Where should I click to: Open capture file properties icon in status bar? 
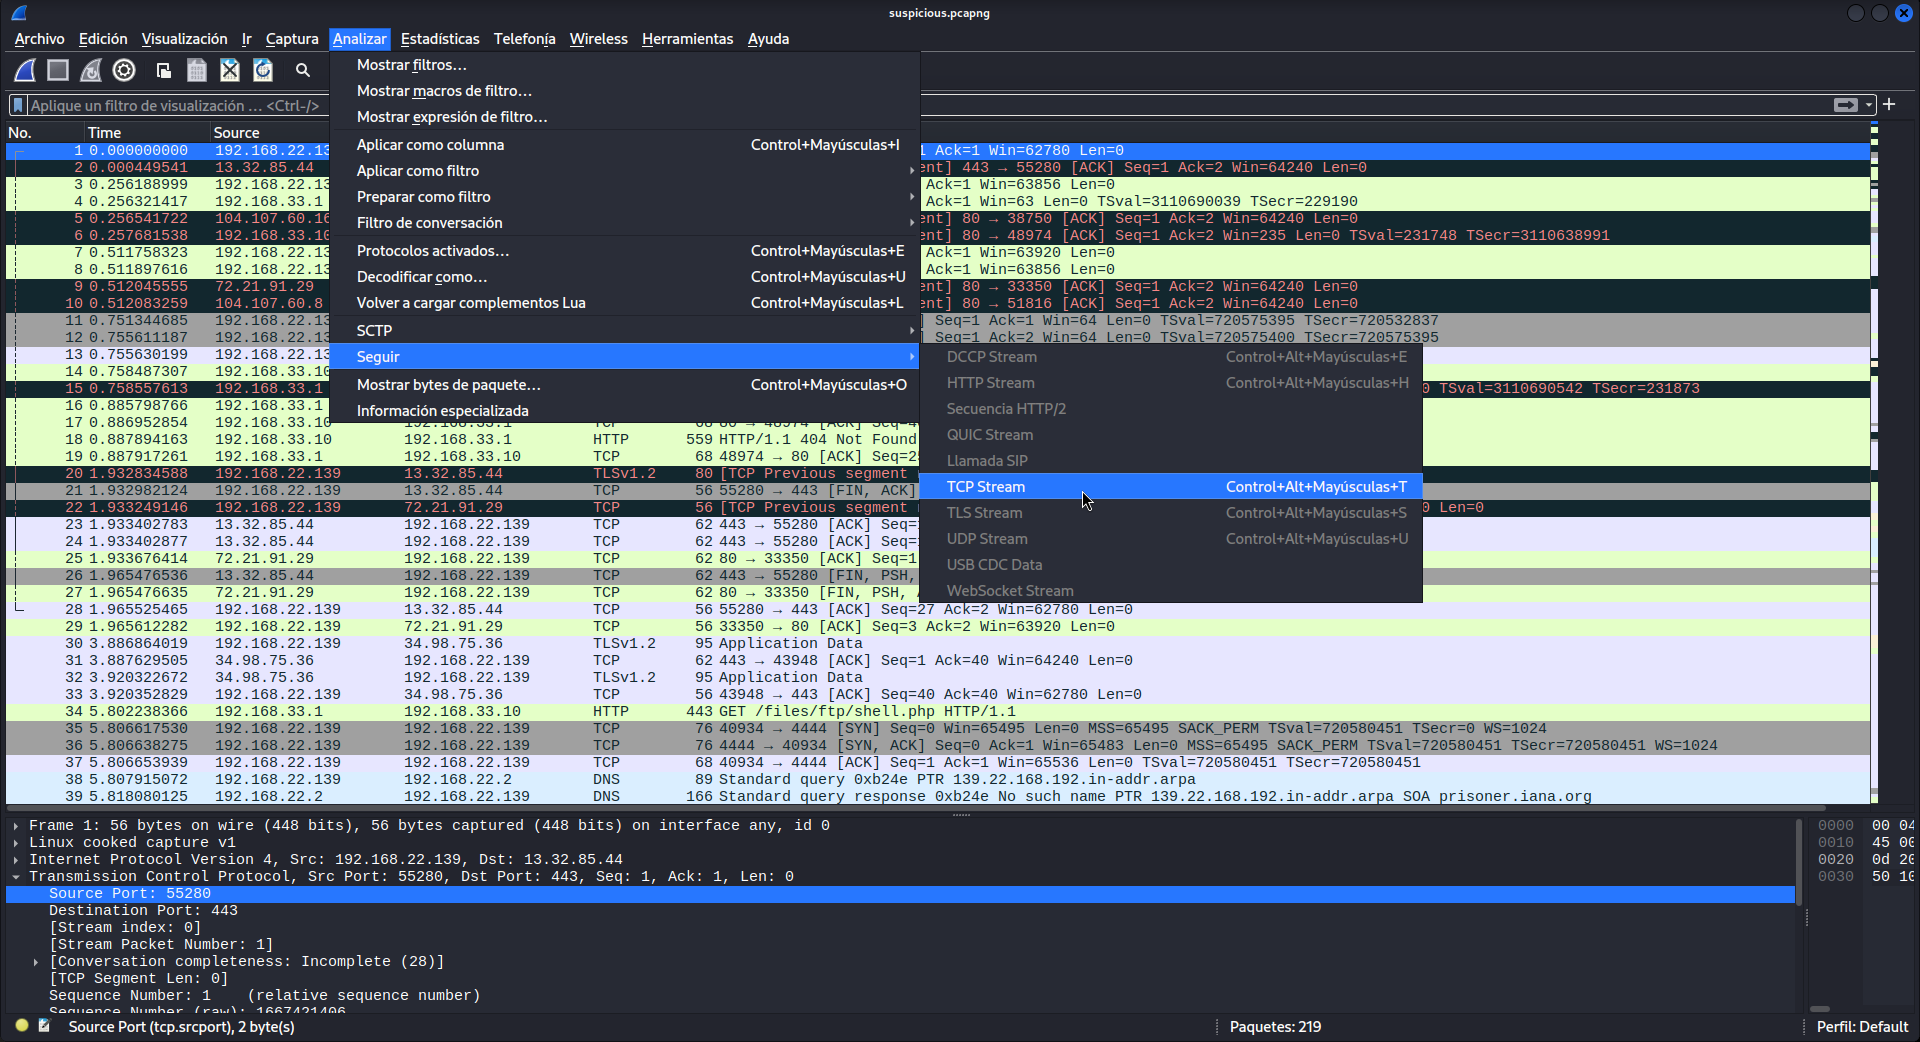44,1025
